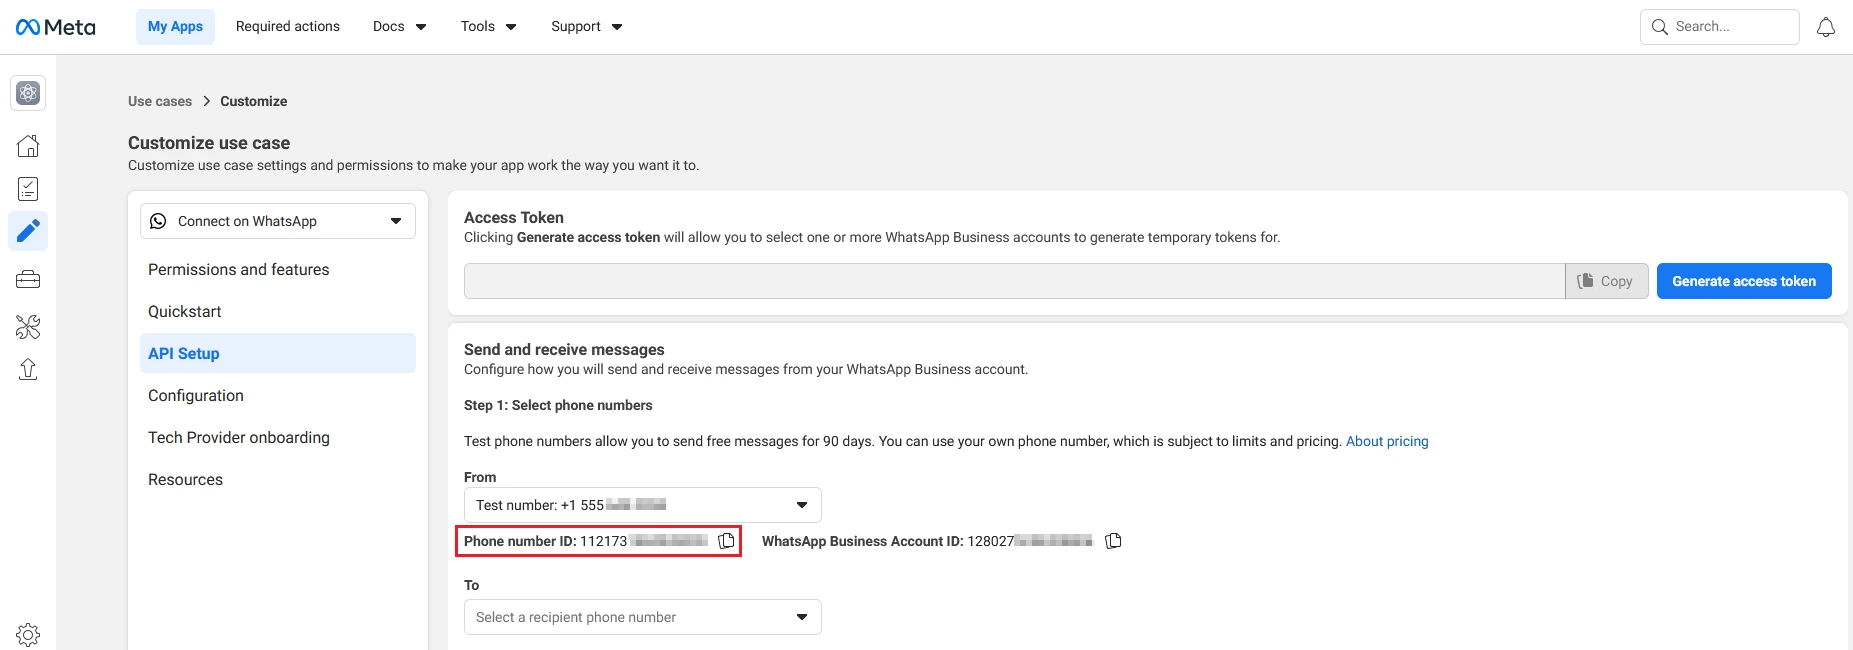Click the Meta logo
The image size is (1853, 650).
coord(56,27)
